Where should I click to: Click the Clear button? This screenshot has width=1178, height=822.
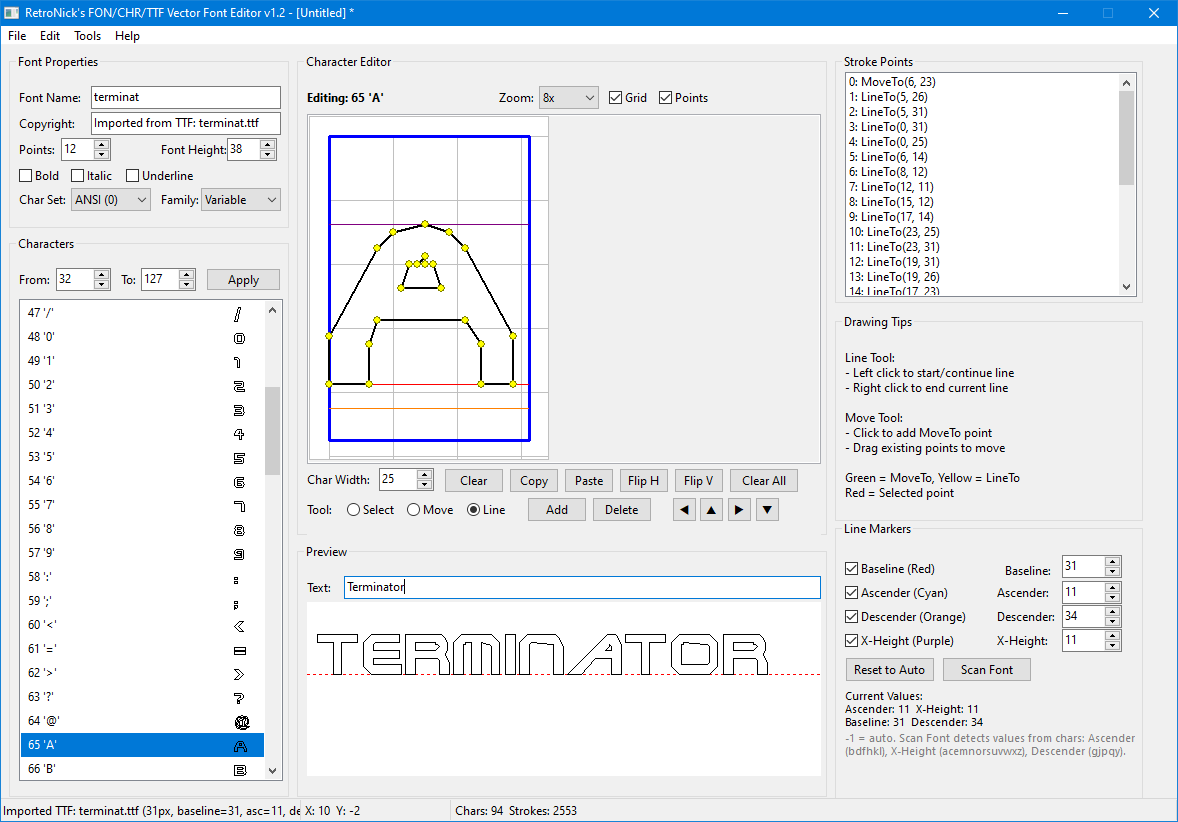473,481
